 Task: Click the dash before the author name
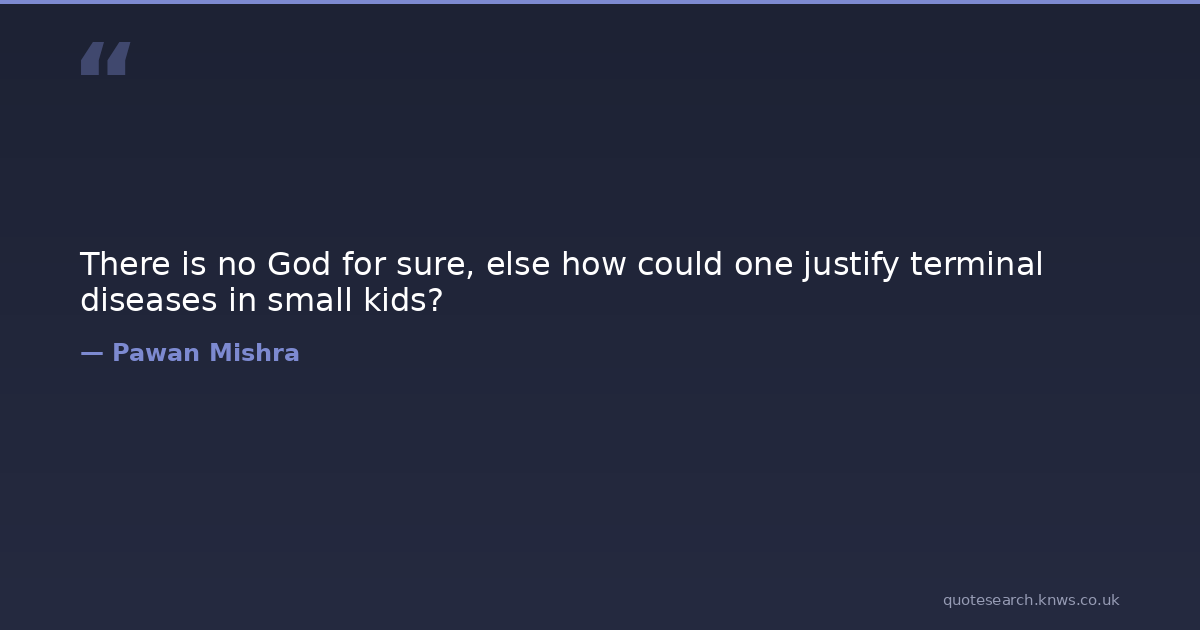click(x=91, y=353)
